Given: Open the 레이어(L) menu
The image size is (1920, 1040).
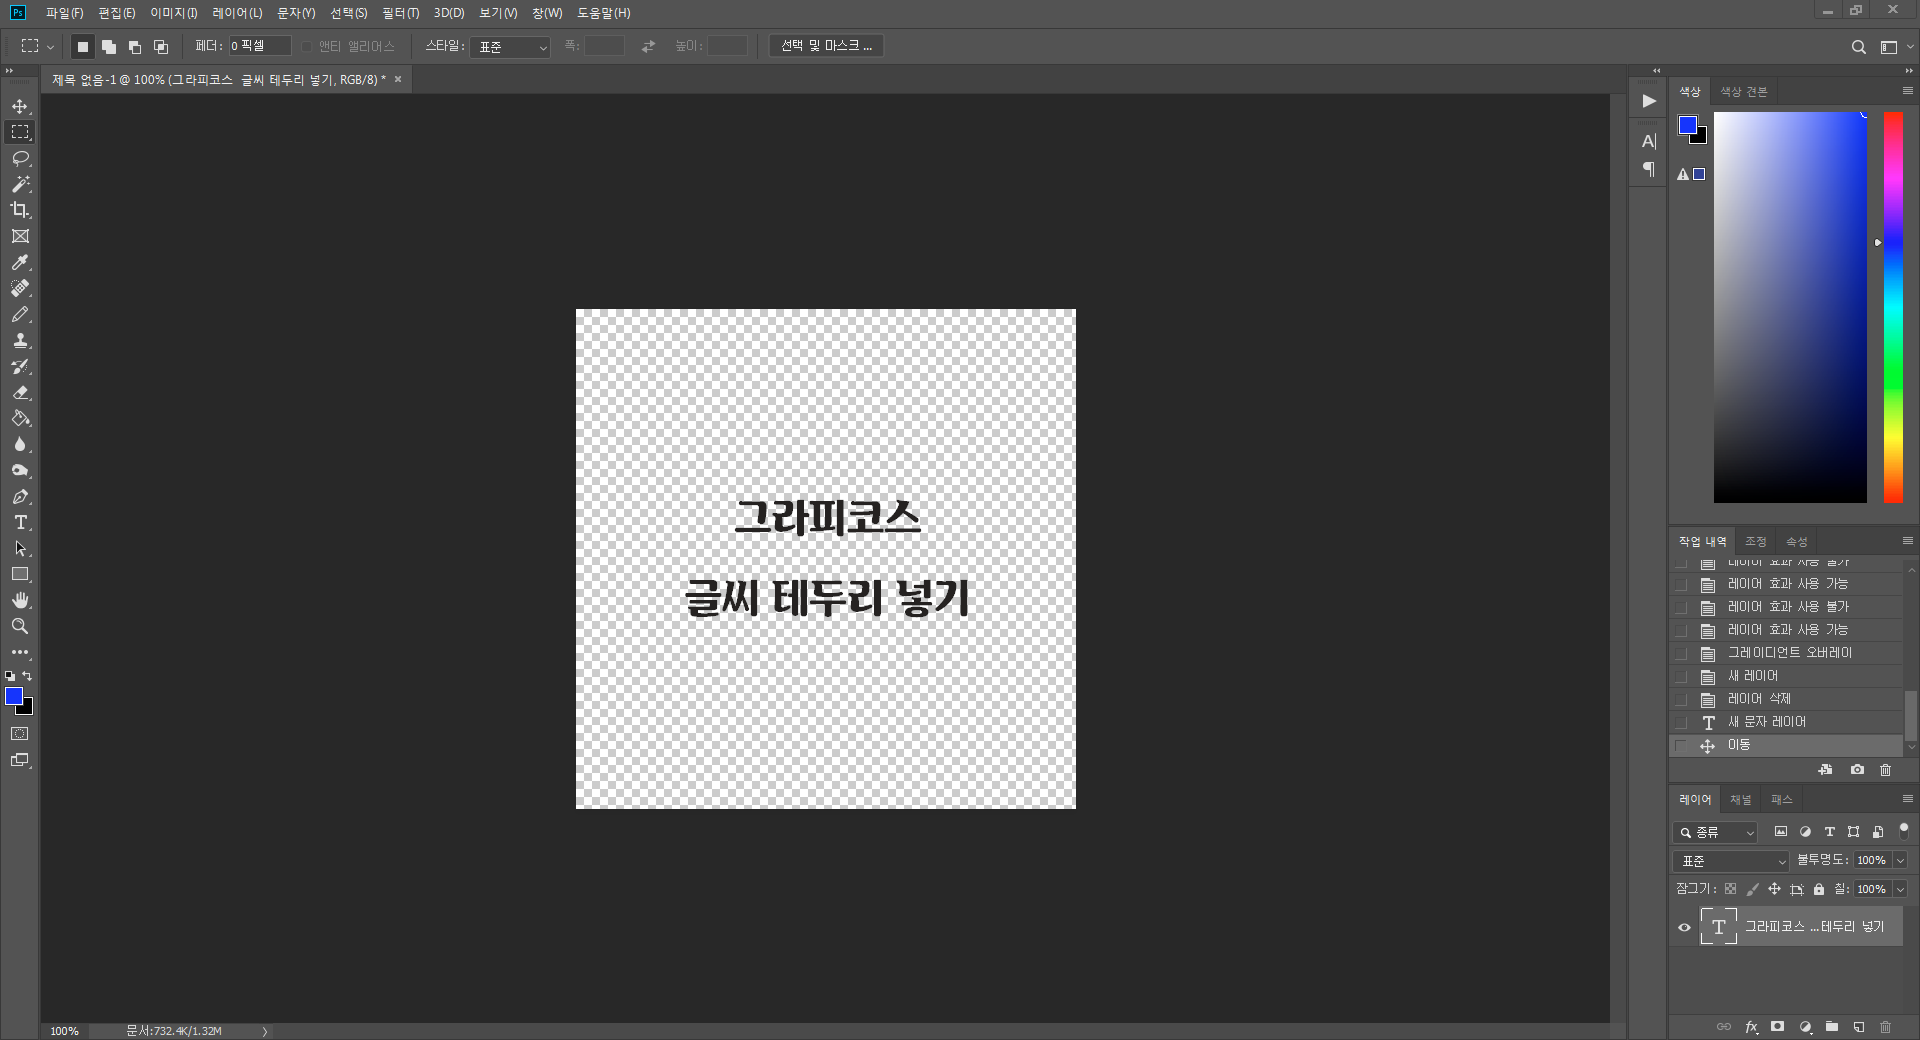Looking at the screenshot, I should tap(237, 13).
